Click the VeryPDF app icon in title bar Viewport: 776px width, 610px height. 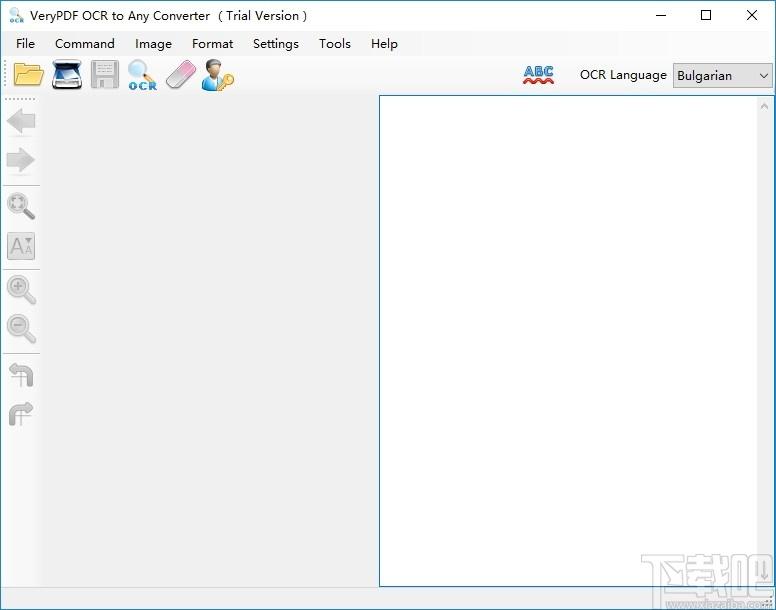pos(16,15)
